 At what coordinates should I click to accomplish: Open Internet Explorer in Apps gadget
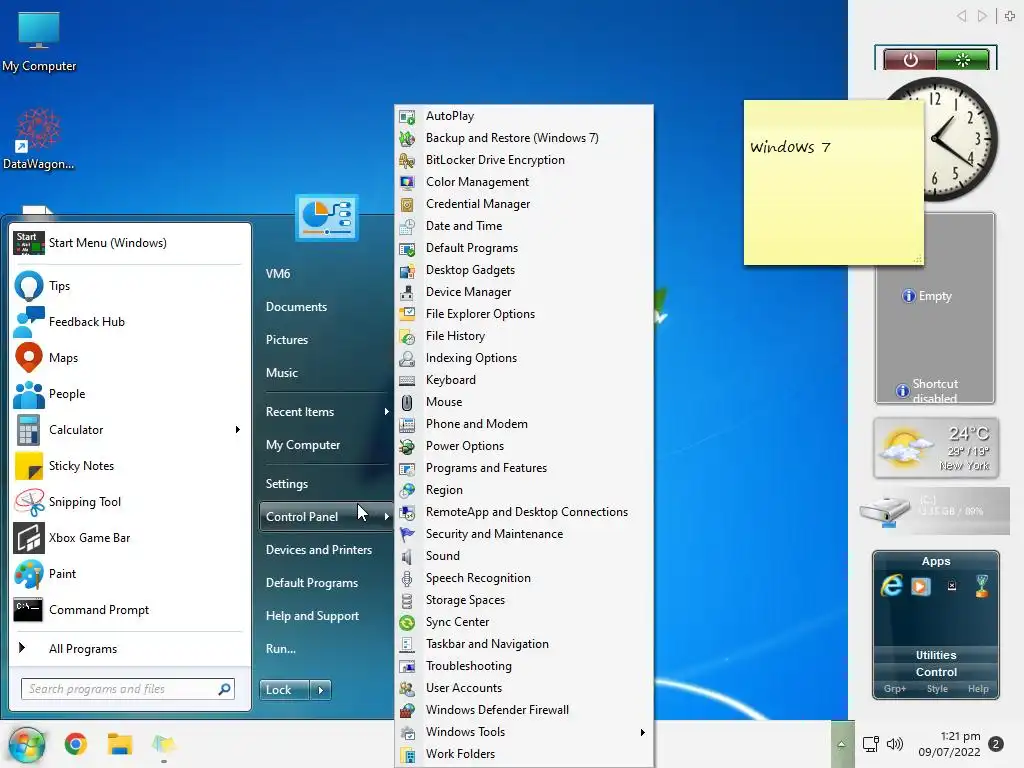pyautogui.click(x=891, y=586)
